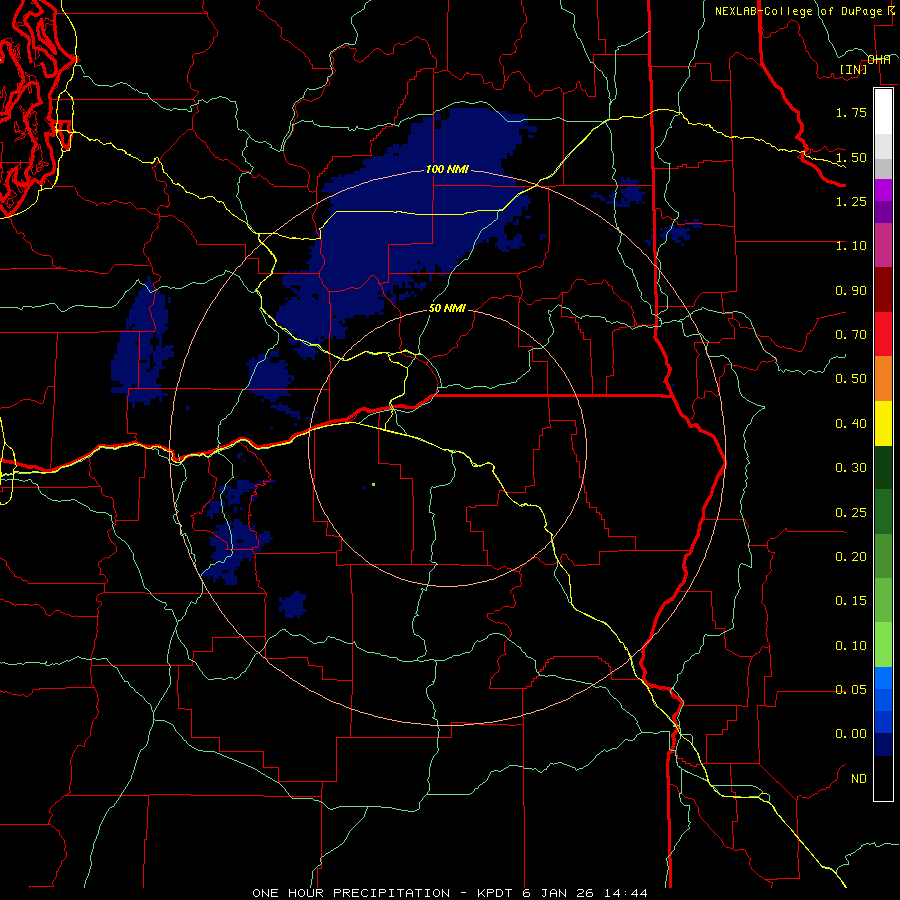Click the [IN] units label
Viewport: 900px width, 900px height.
tap(853, 69)
